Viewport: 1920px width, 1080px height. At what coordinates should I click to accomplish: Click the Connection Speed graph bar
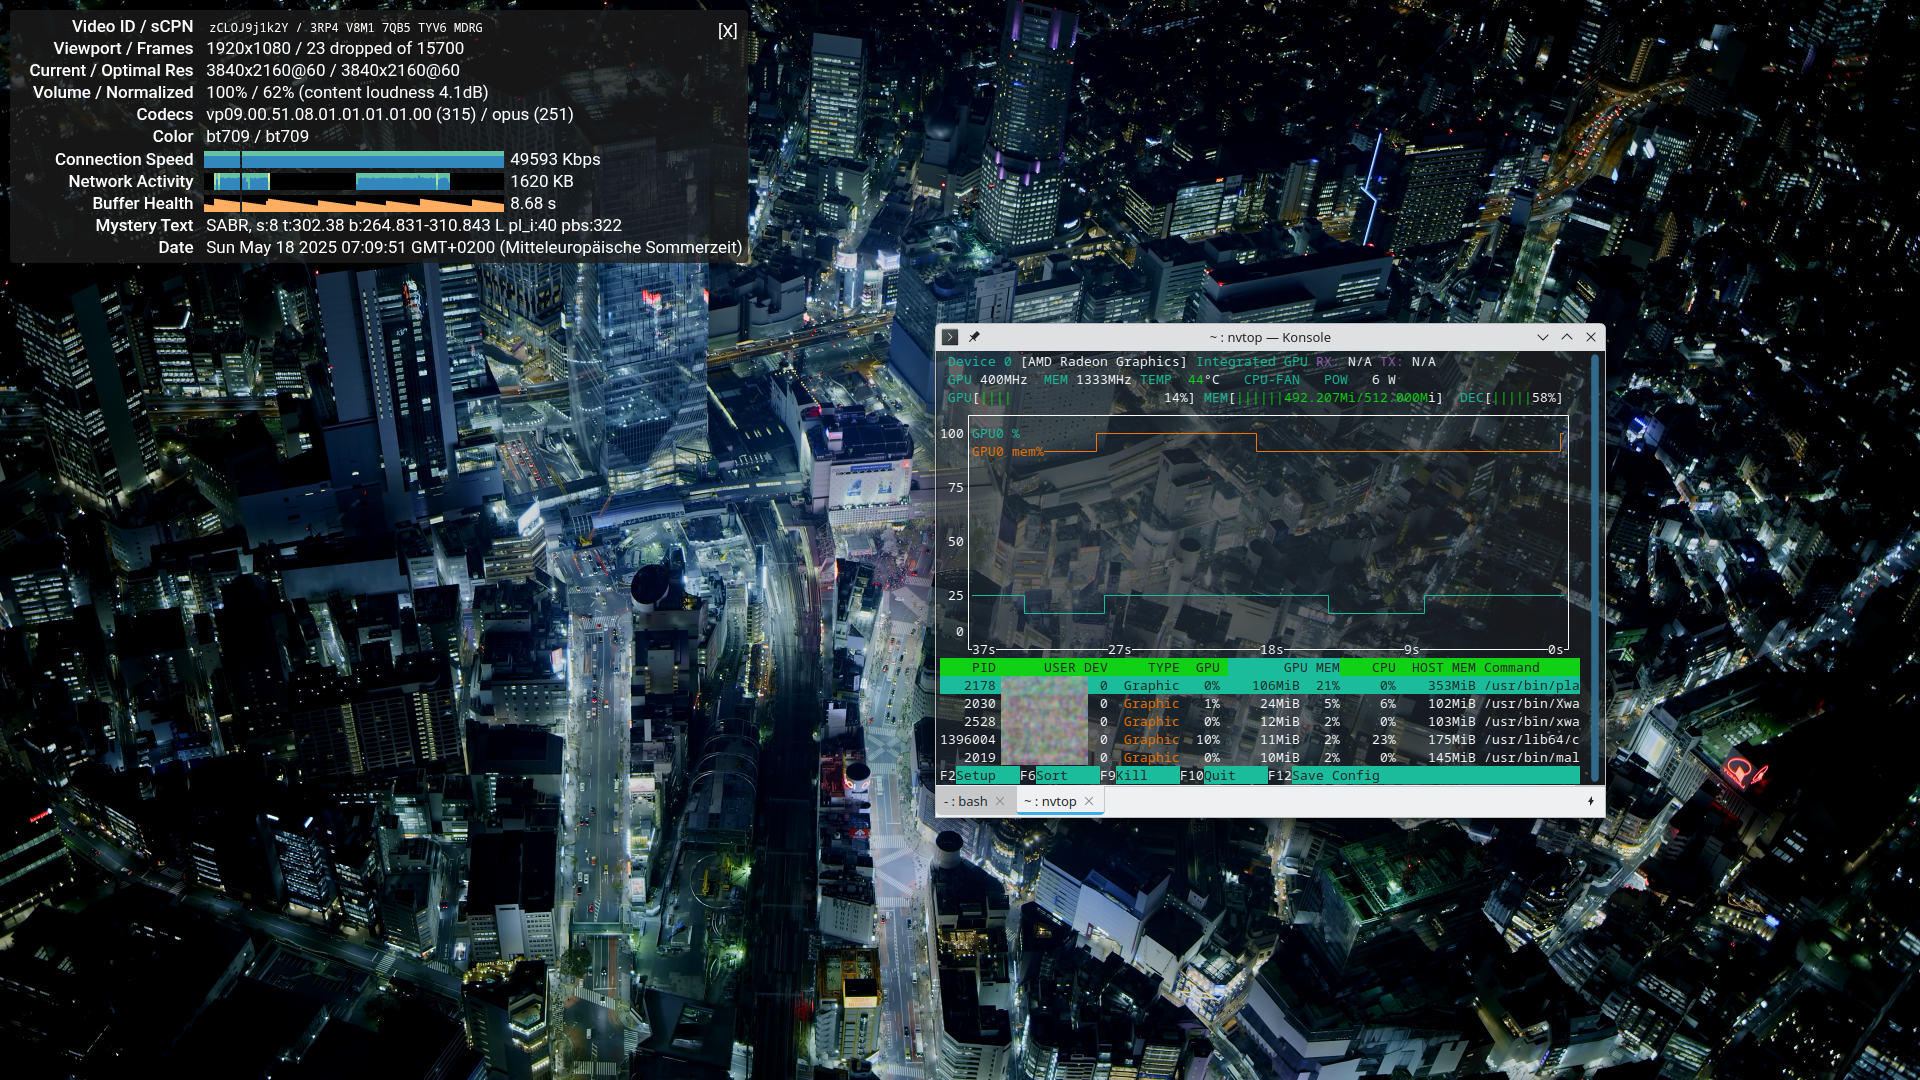(354, 160)
